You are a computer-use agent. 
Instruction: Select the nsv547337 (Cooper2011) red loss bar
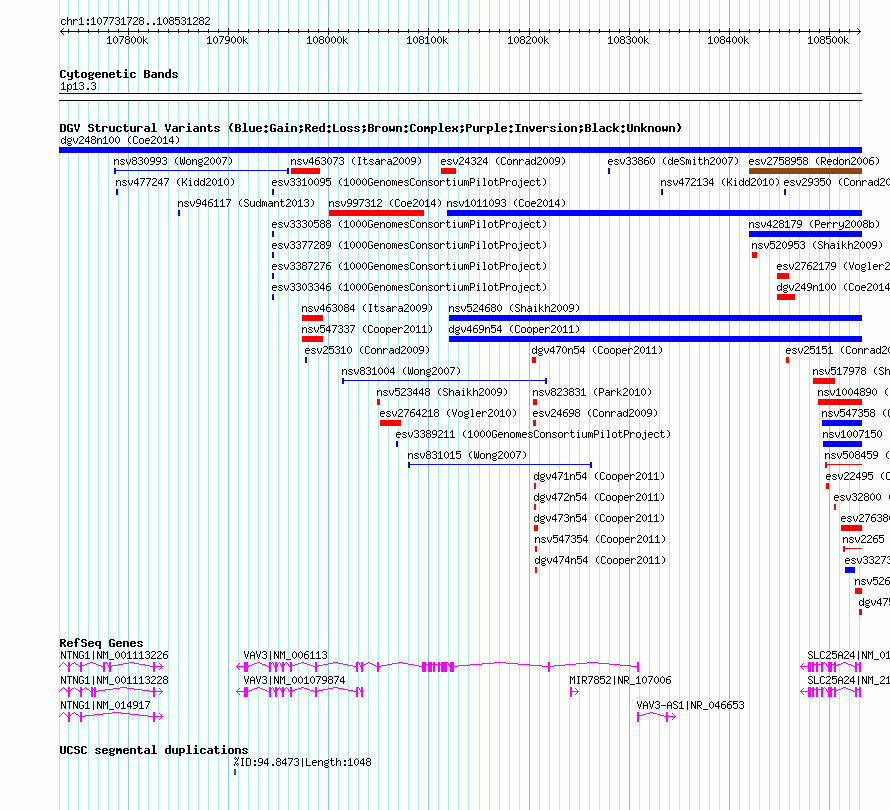point(312,339)
